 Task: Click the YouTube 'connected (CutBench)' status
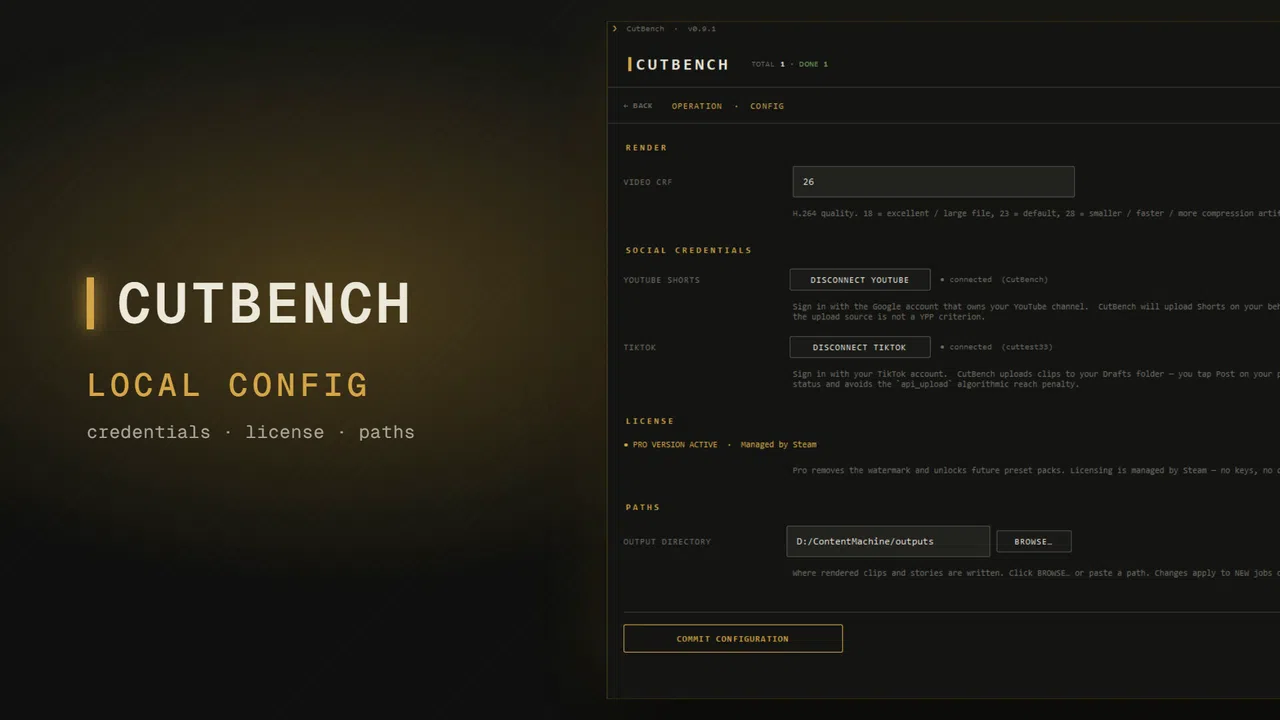[994, 280]
